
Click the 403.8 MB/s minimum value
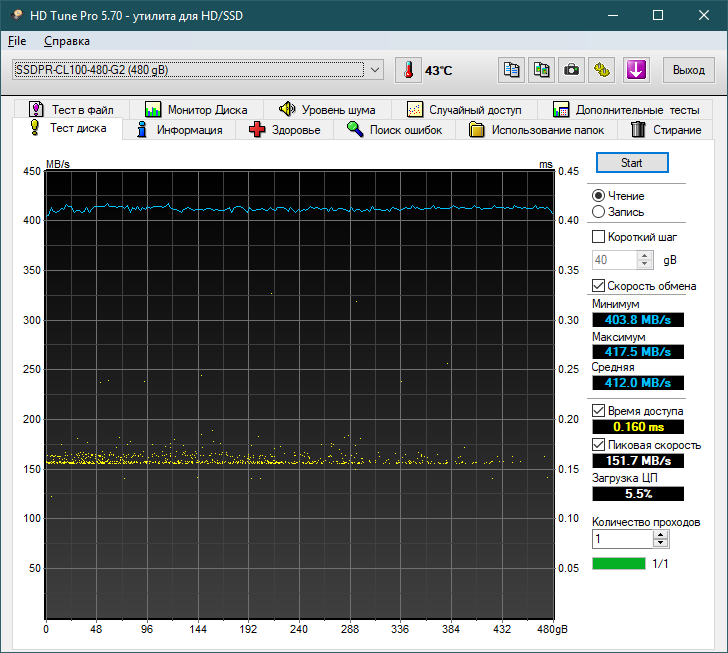click(638, 320)
